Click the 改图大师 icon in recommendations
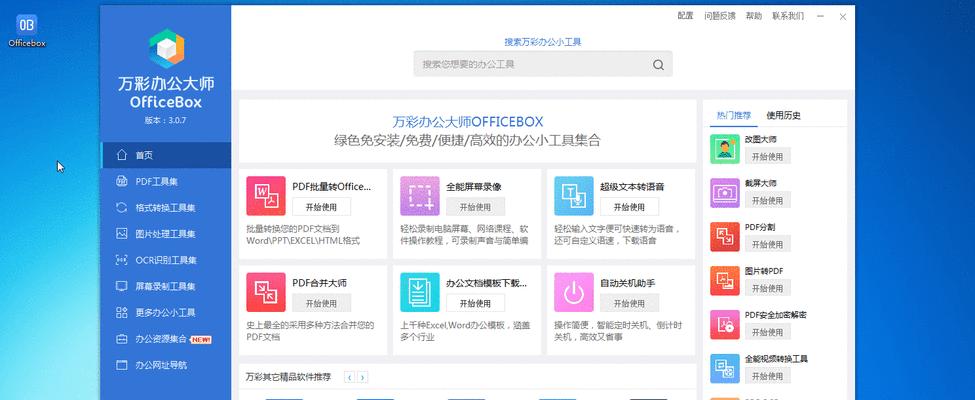 point(725,149)
